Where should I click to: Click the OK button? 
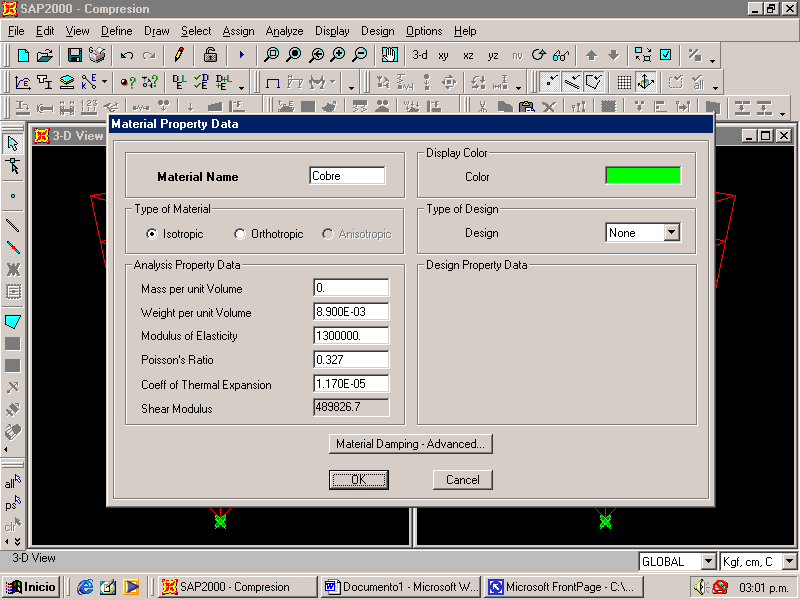[359, 480]
